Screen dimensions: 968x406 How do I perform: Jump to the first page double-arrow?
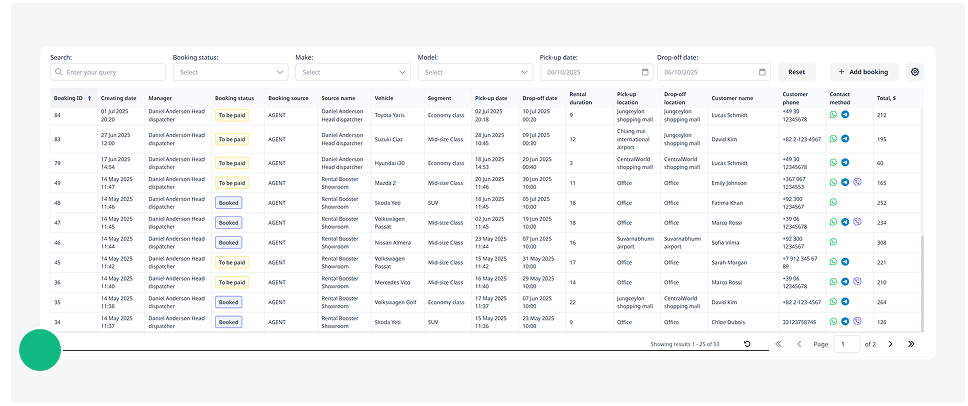[x=778, y=344]
